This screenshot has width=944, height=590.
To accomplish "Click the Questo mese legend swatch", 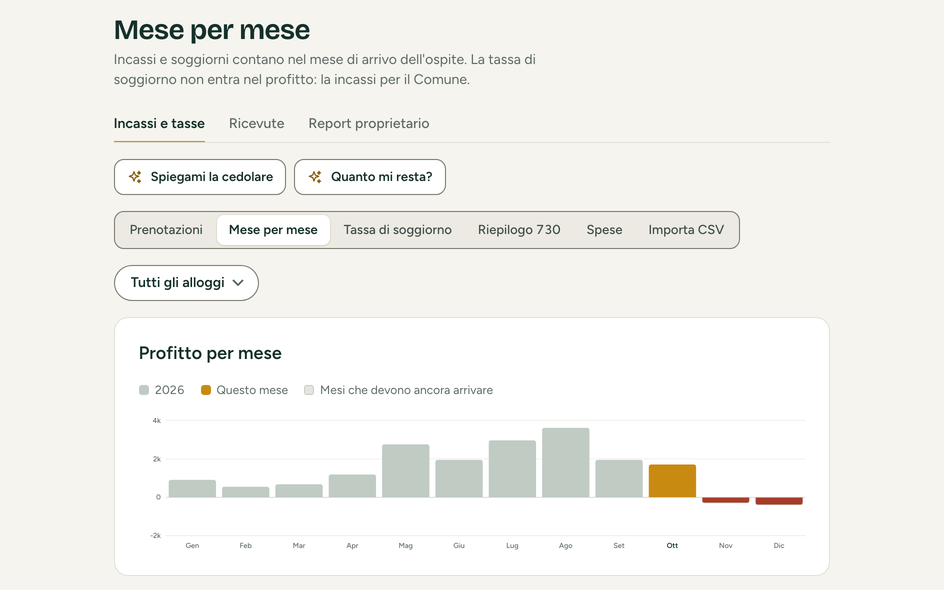I will click(x=206, y=390).
